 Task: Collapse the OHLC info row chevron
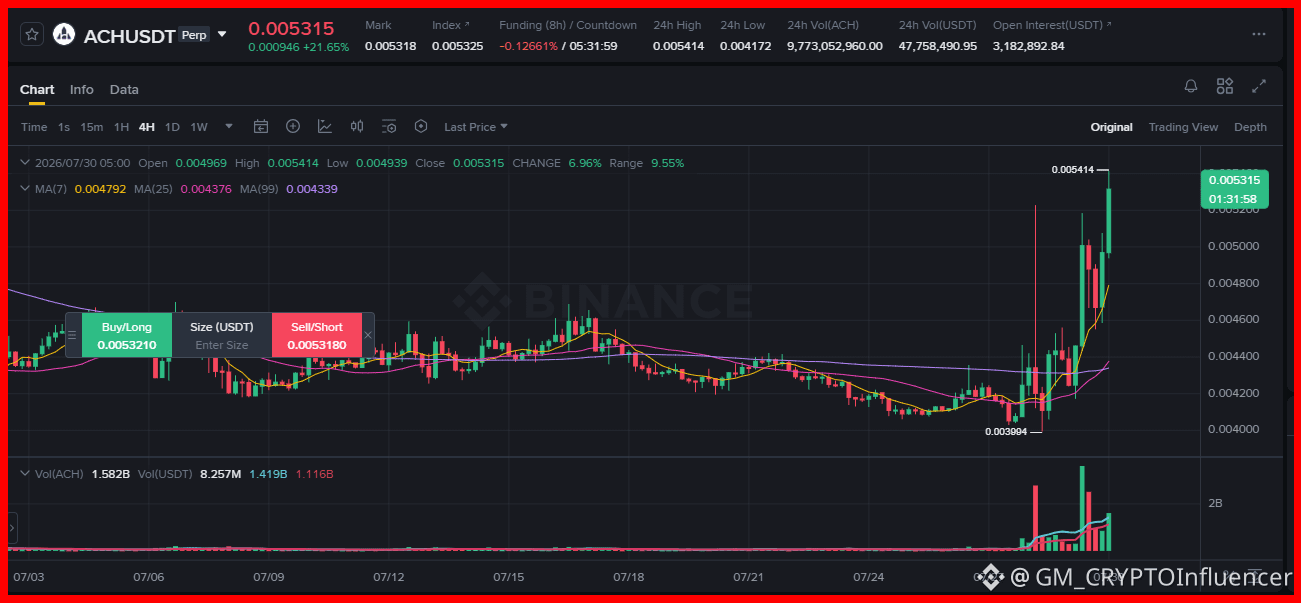[x=25, y=163]
